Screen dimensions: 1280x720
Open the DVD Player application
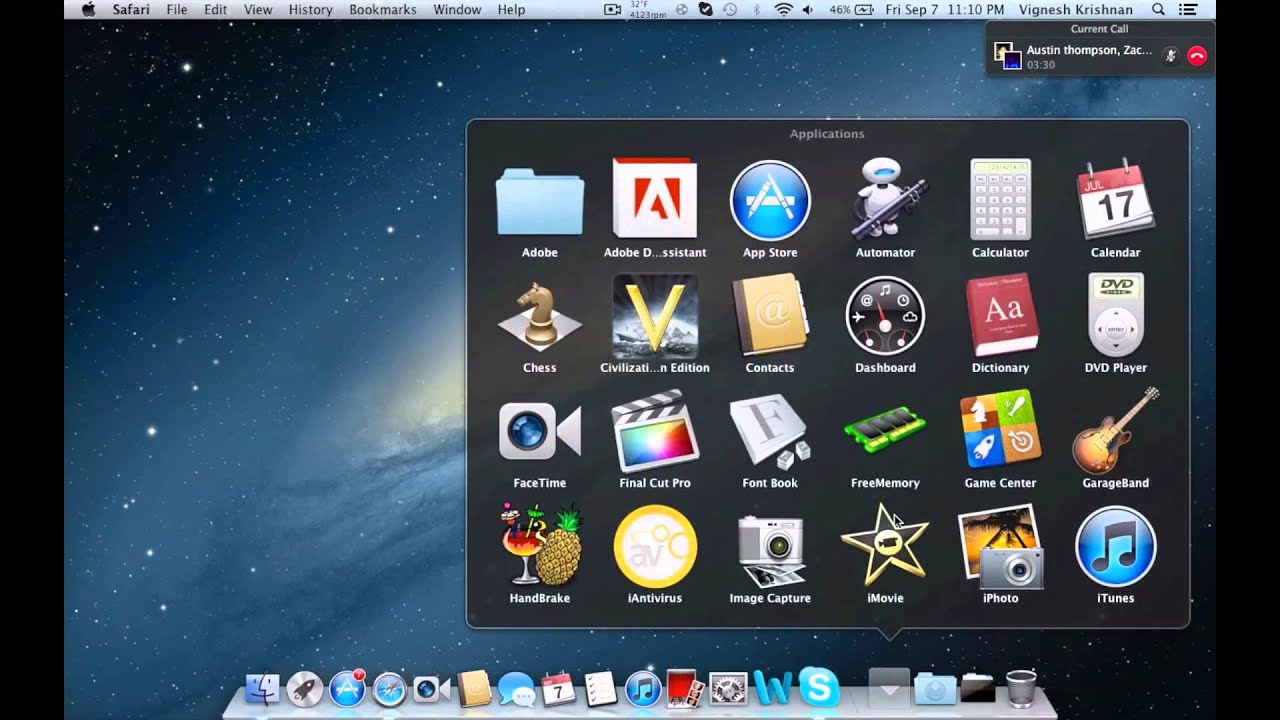click(1115, 314)
